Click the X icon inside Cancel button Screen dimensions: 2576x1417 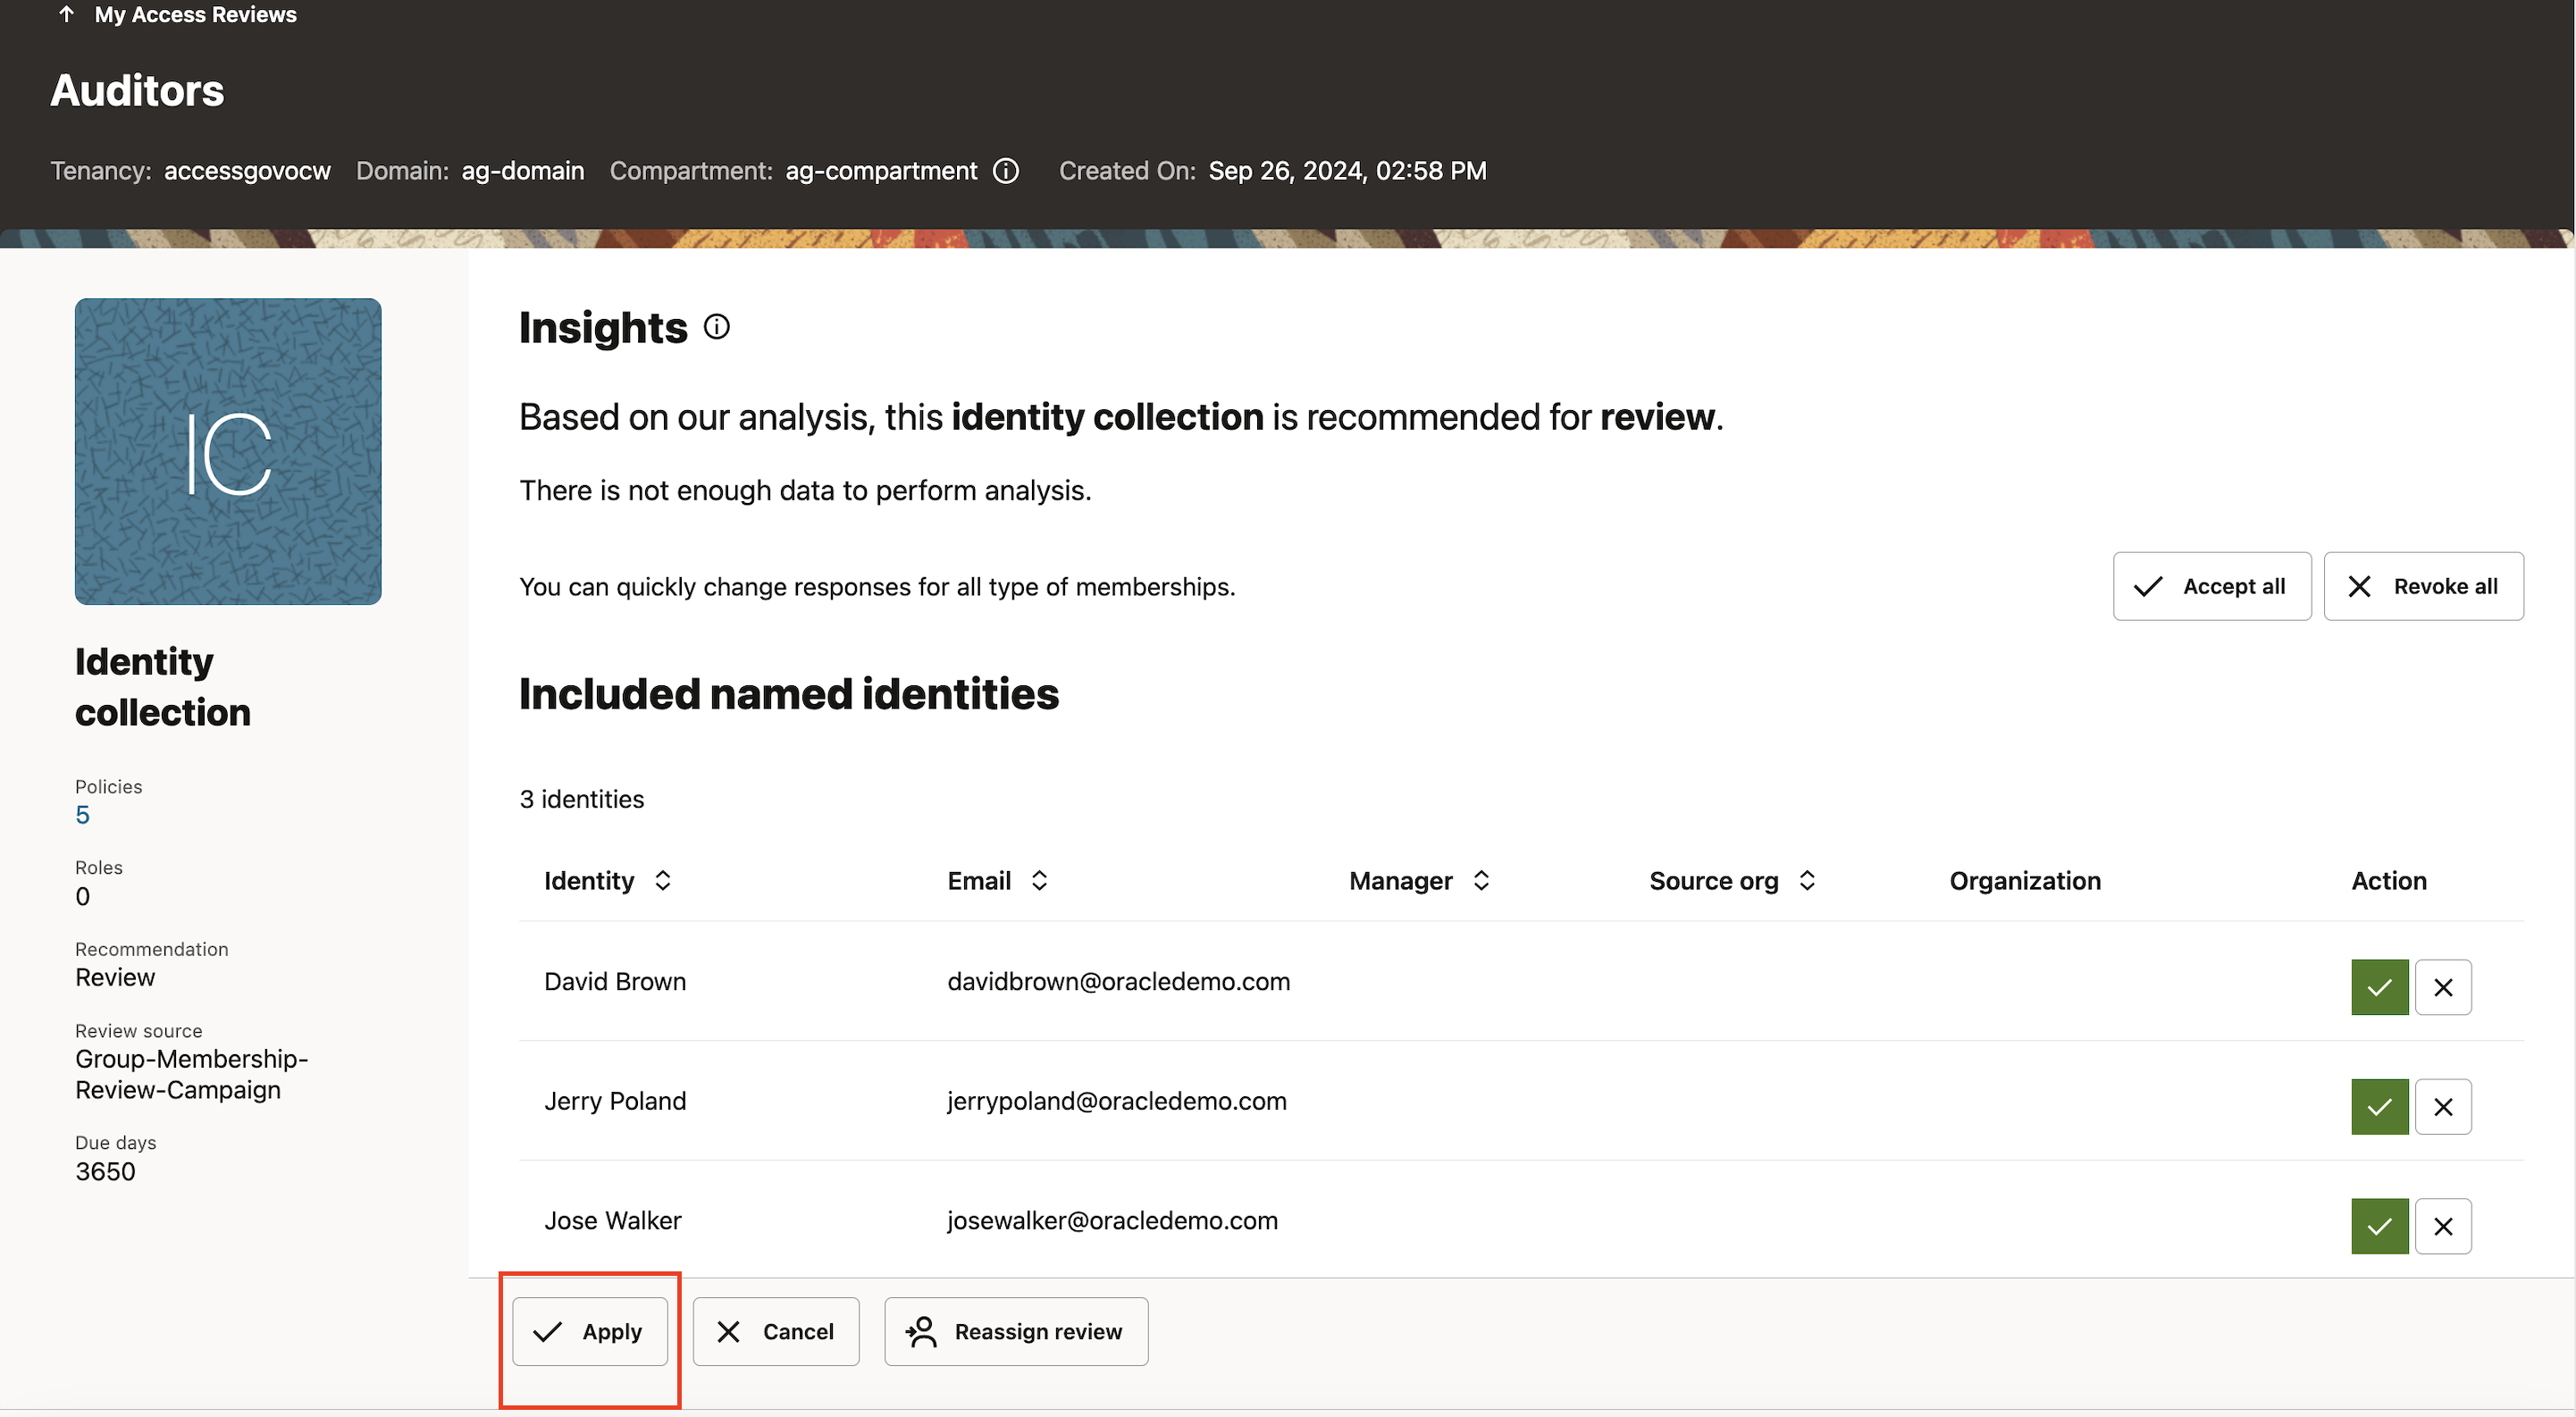(728, 1331)
